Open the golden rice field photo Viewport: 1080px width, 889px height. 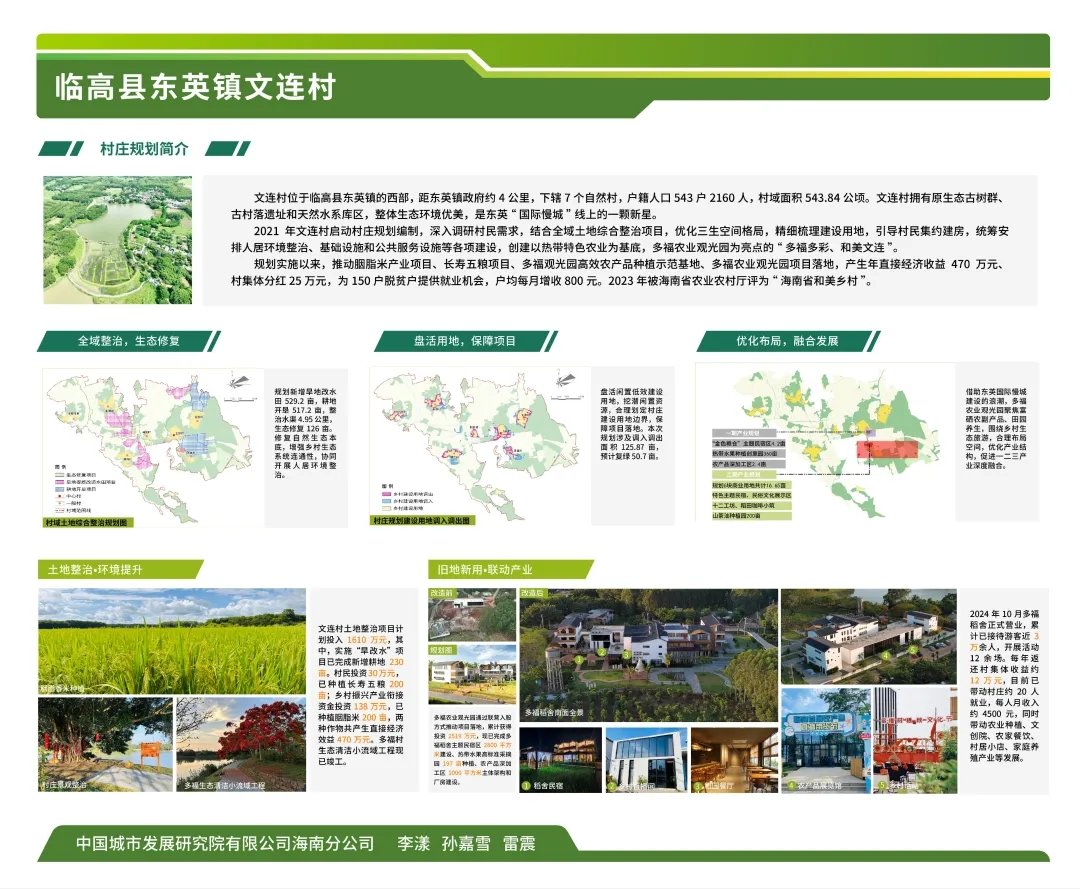coord(172,641)
